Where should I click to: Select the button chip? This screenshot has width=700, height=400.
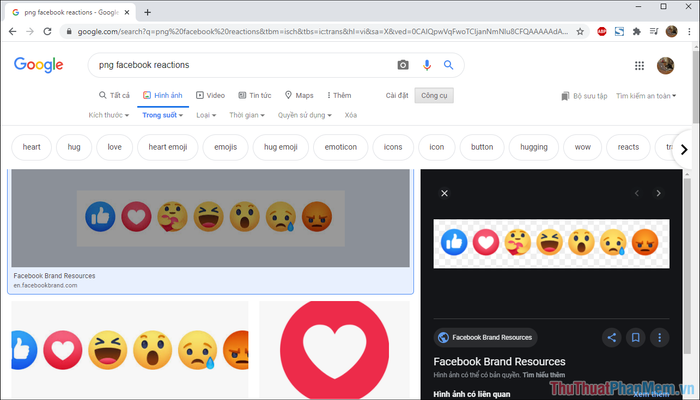[x=482, y=147]
